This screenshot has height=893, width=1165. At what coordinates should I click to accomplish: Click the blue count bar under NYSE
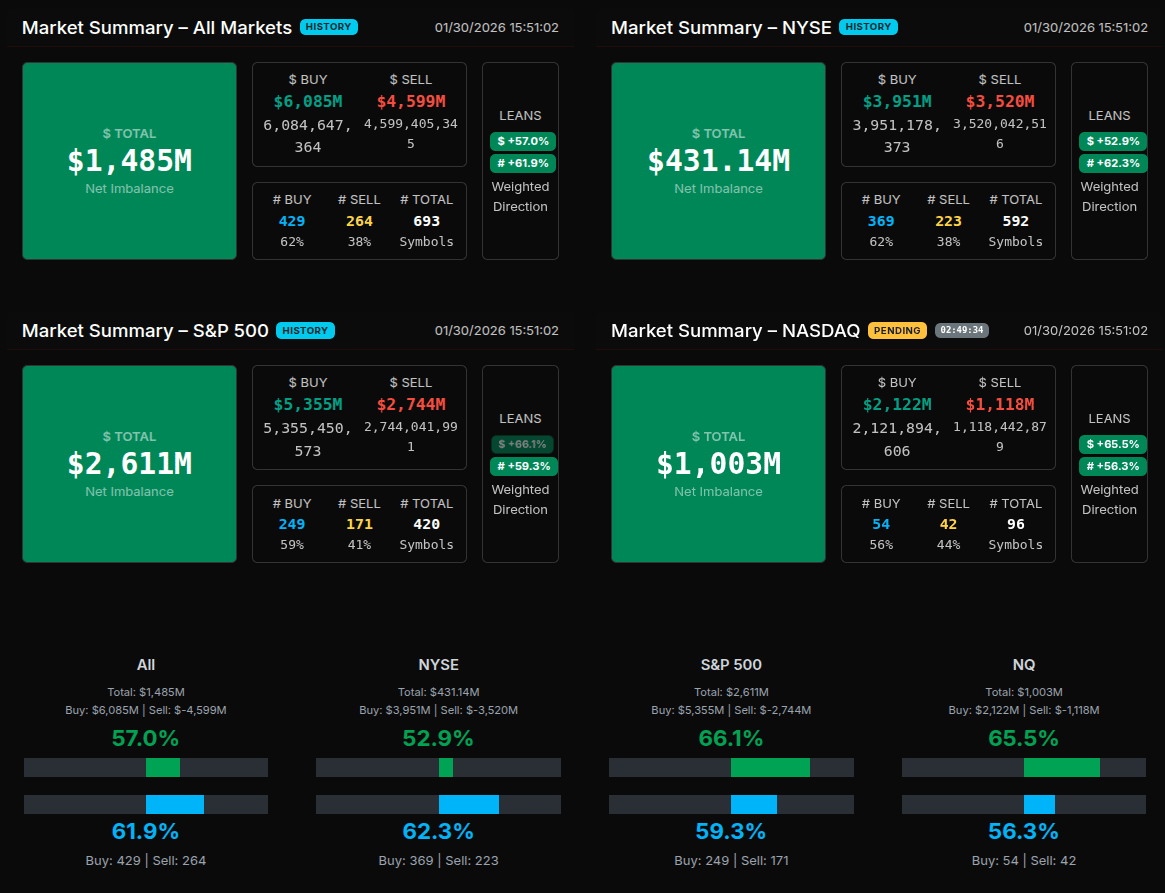[468, 804]
